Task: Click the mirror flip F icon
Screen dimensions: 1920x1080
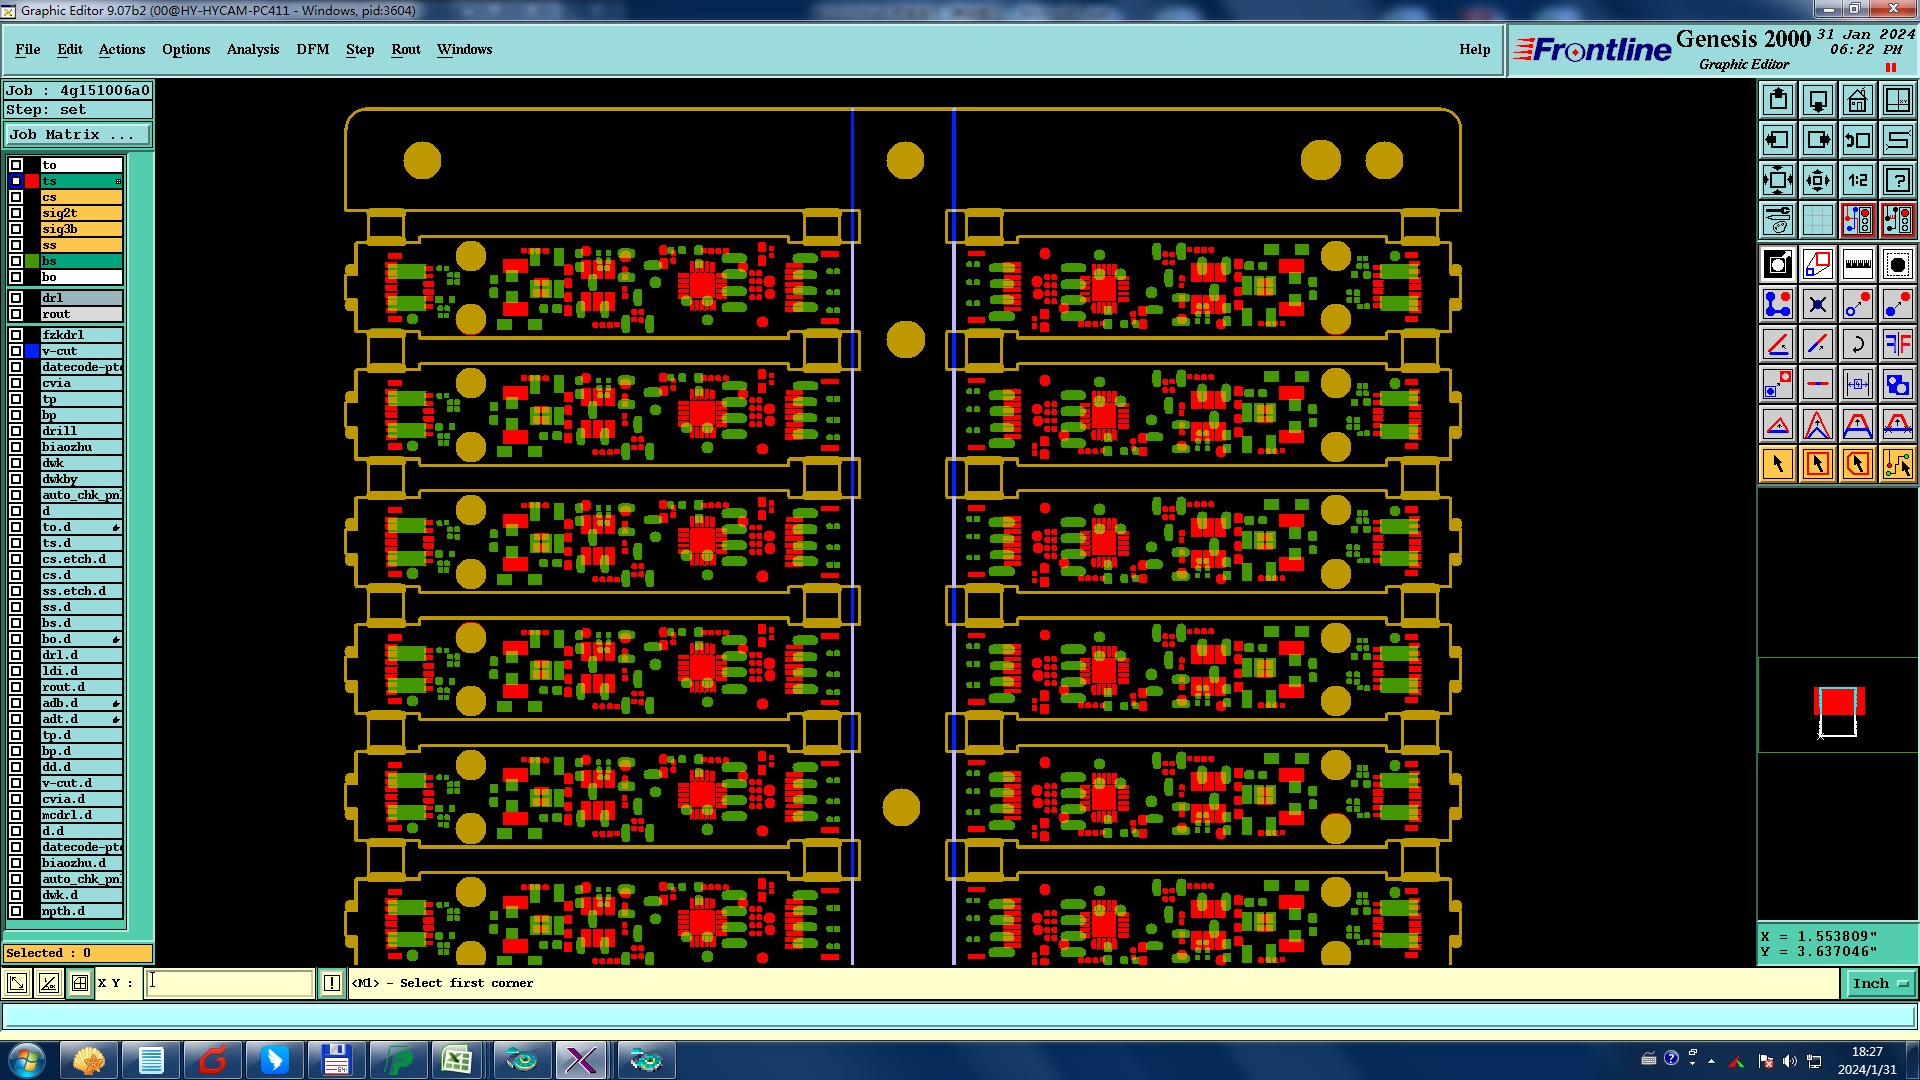Action: point(1897,344)
